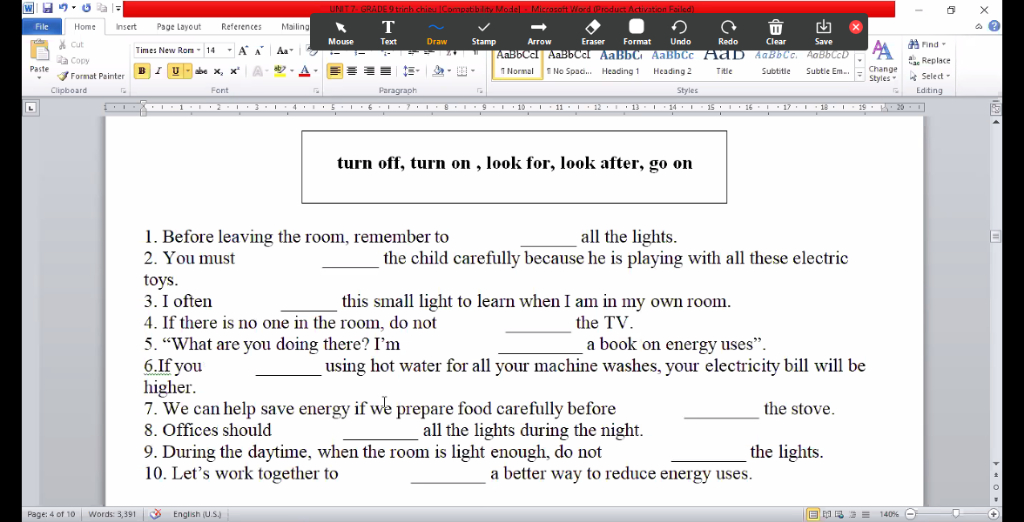
Task: Click the Paste clipboard icon
Action: [39, 51]
